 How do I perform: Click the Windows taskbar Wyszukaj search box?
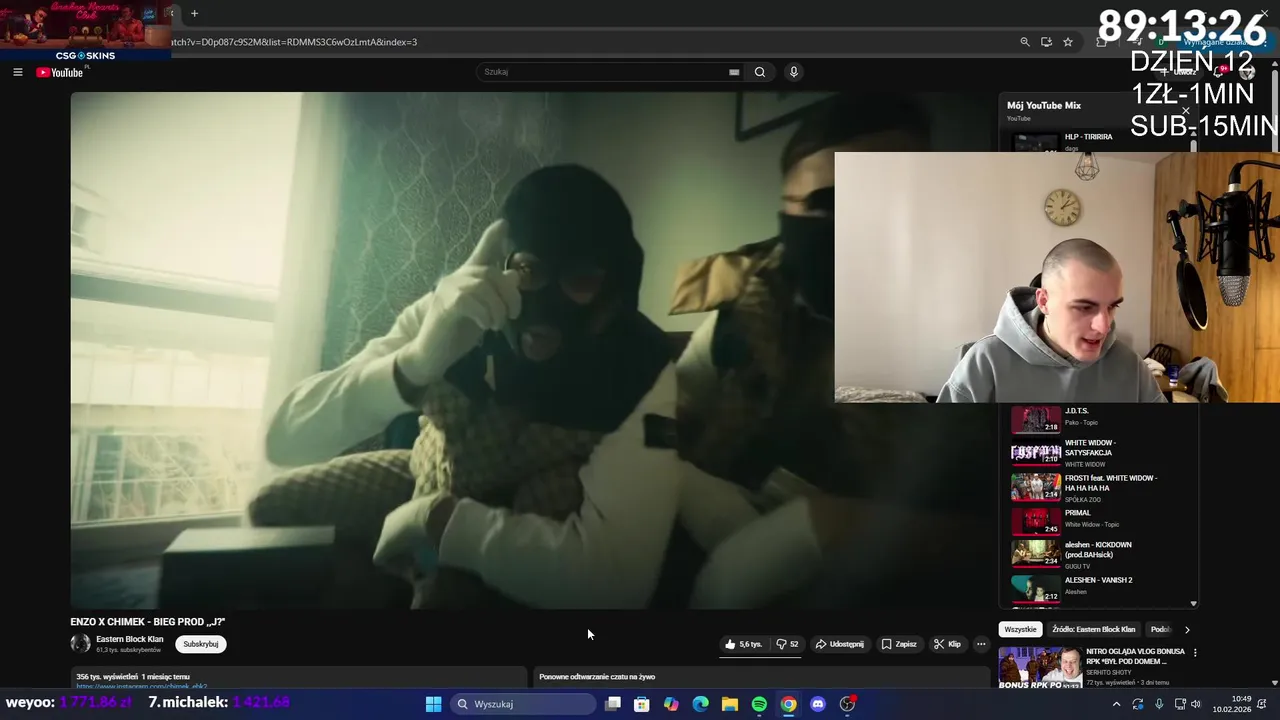click(523, 704)
